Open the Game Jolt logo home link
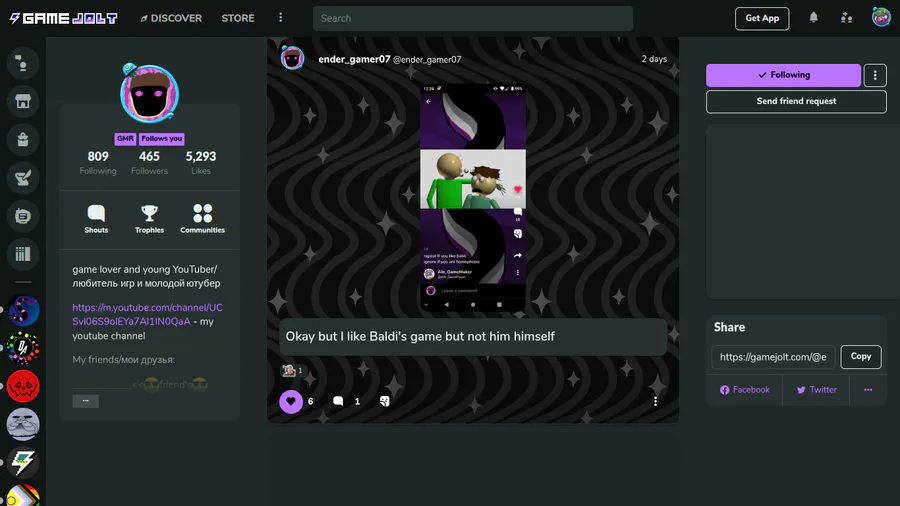 point(64,18)
